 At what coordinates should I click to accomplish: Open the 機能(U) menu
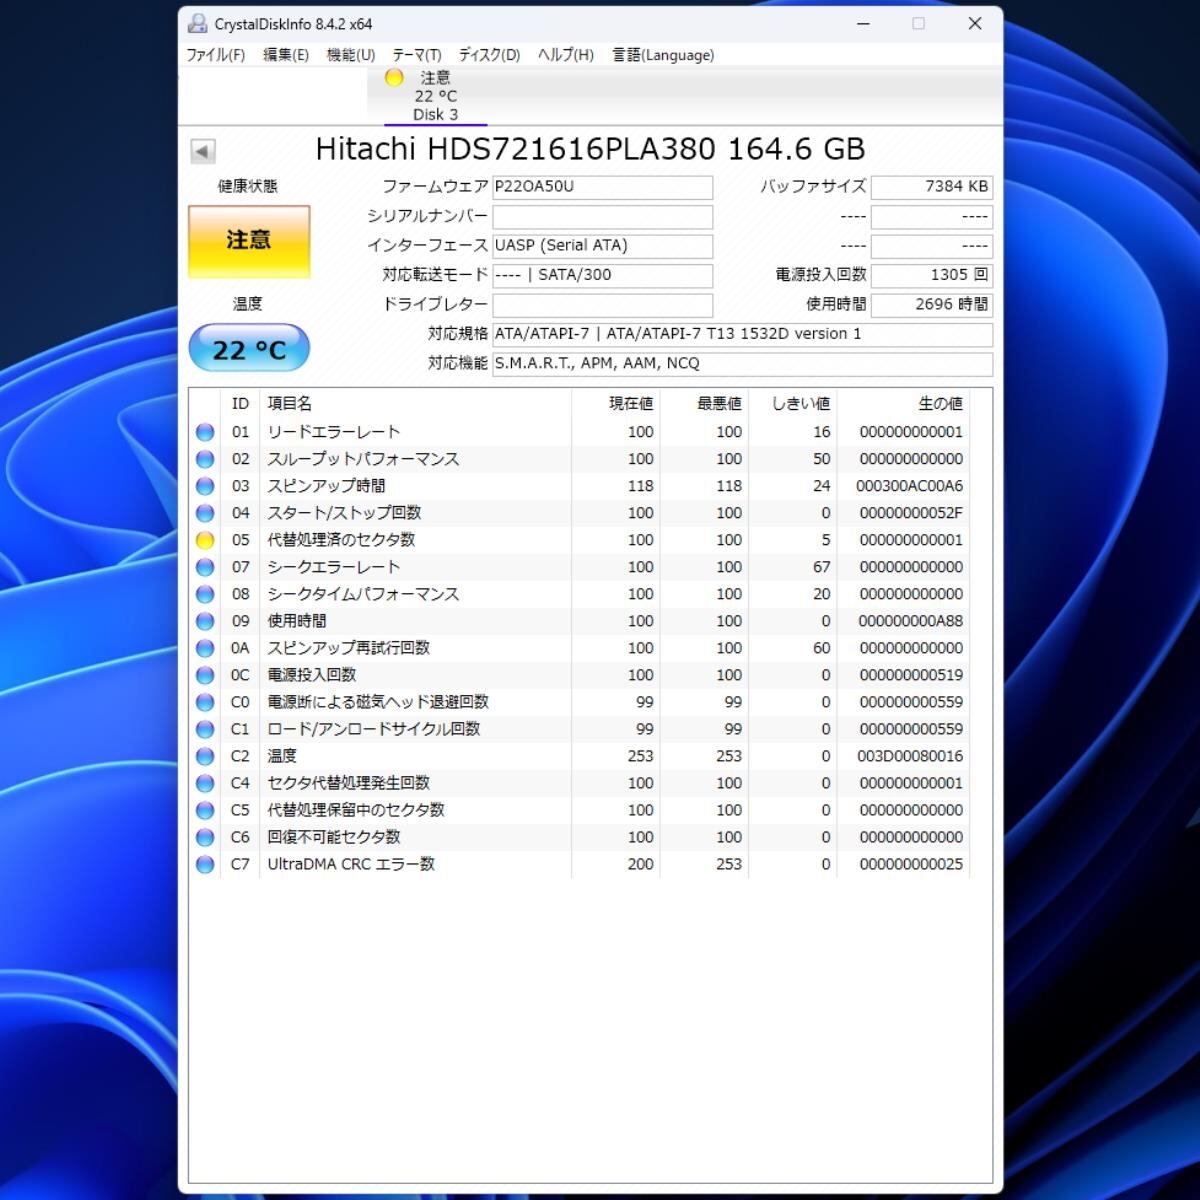point(350,55)
